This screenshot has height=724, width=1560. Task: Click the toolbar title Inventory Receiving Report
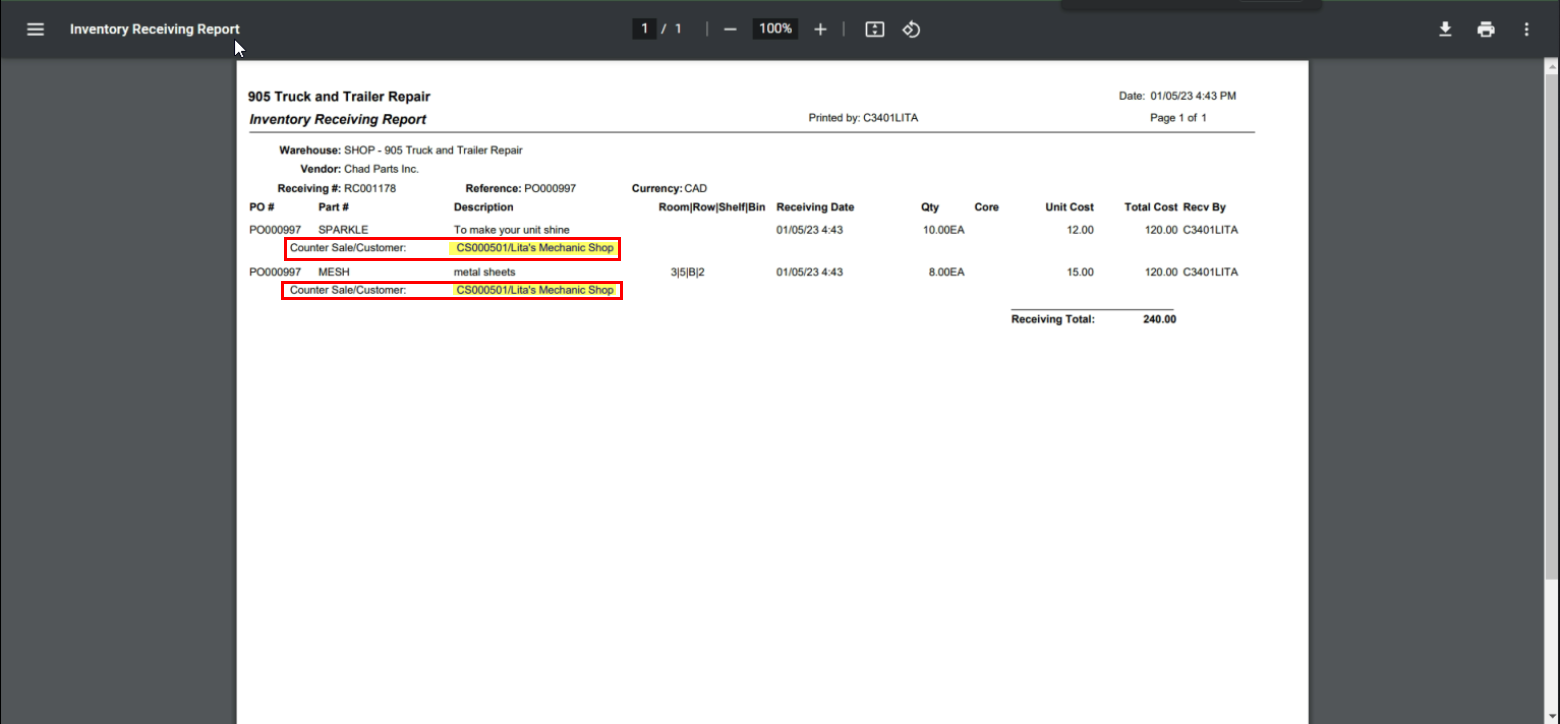tap(155, 29)
